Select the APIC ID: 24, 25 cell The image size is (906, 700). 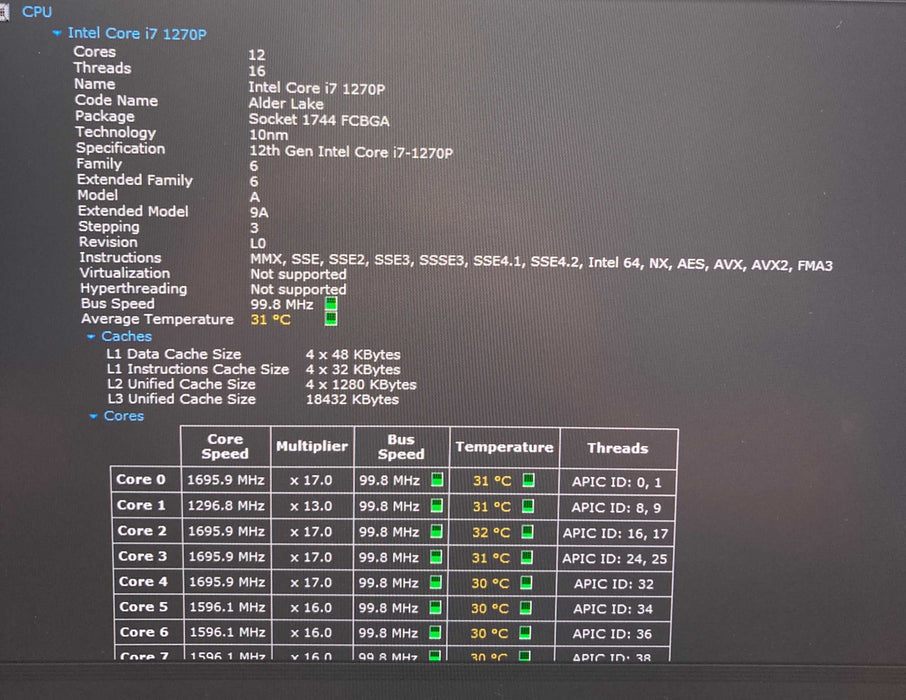click(x=615, y=558)
